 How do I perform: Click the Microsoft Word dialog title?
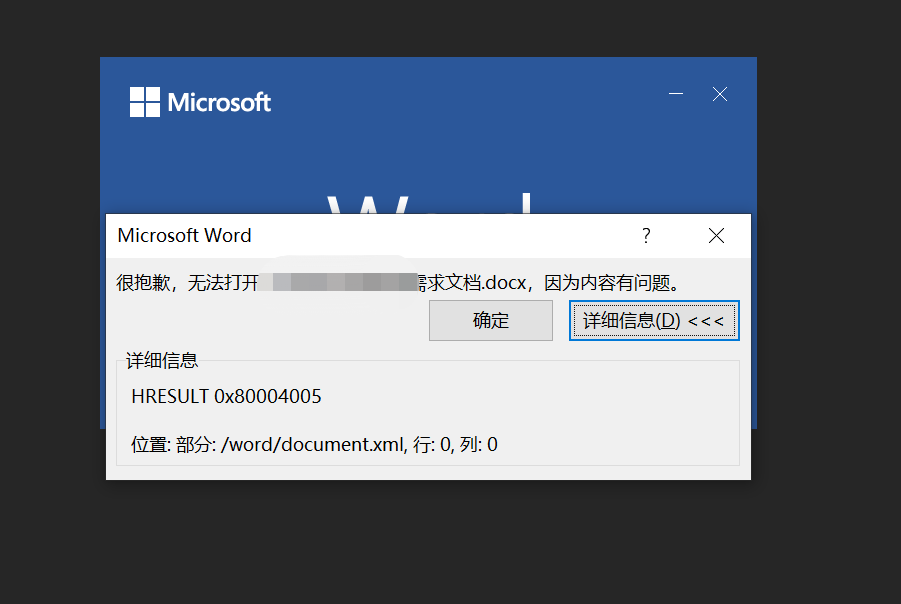[x=184, y=236]
